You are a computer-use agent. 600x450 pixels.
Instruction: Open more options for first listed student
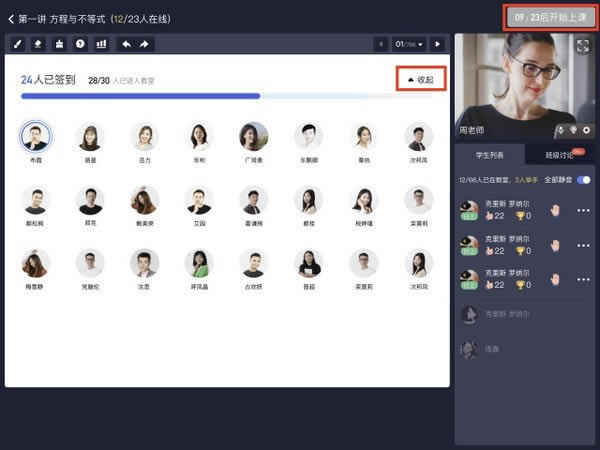tap(583, 210)
